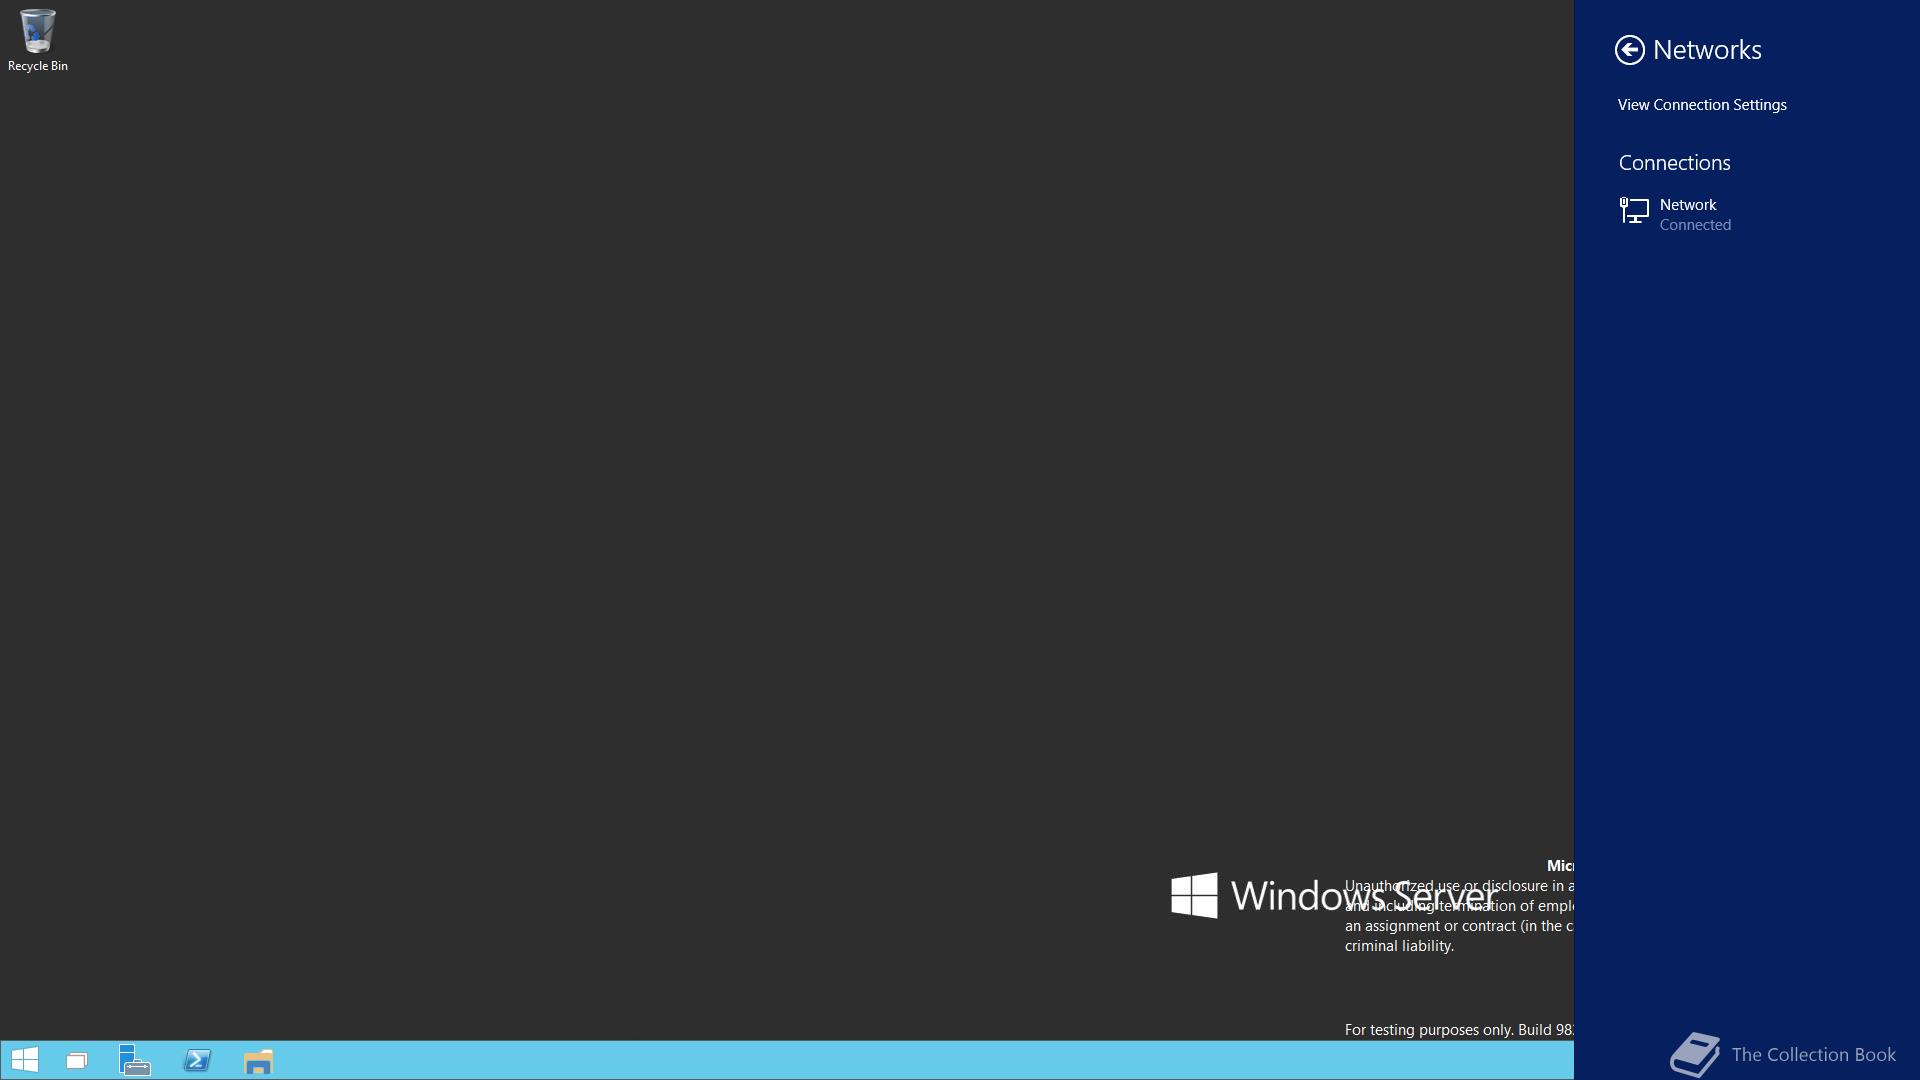Click the Connected status text
The height and width of the screenshot is (1080, 1920).
pos(1695,225)
